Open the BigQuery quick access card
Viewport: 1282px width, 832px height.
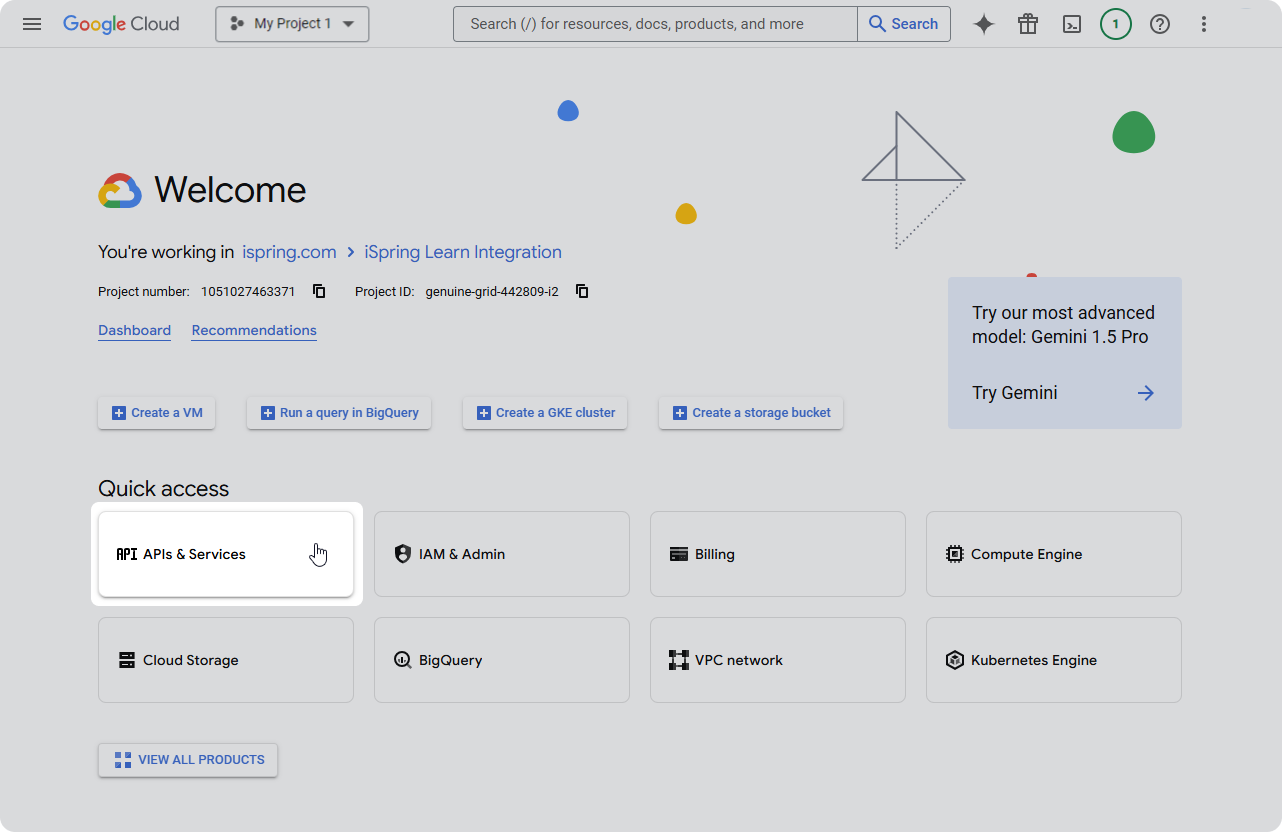pos(502,660)
